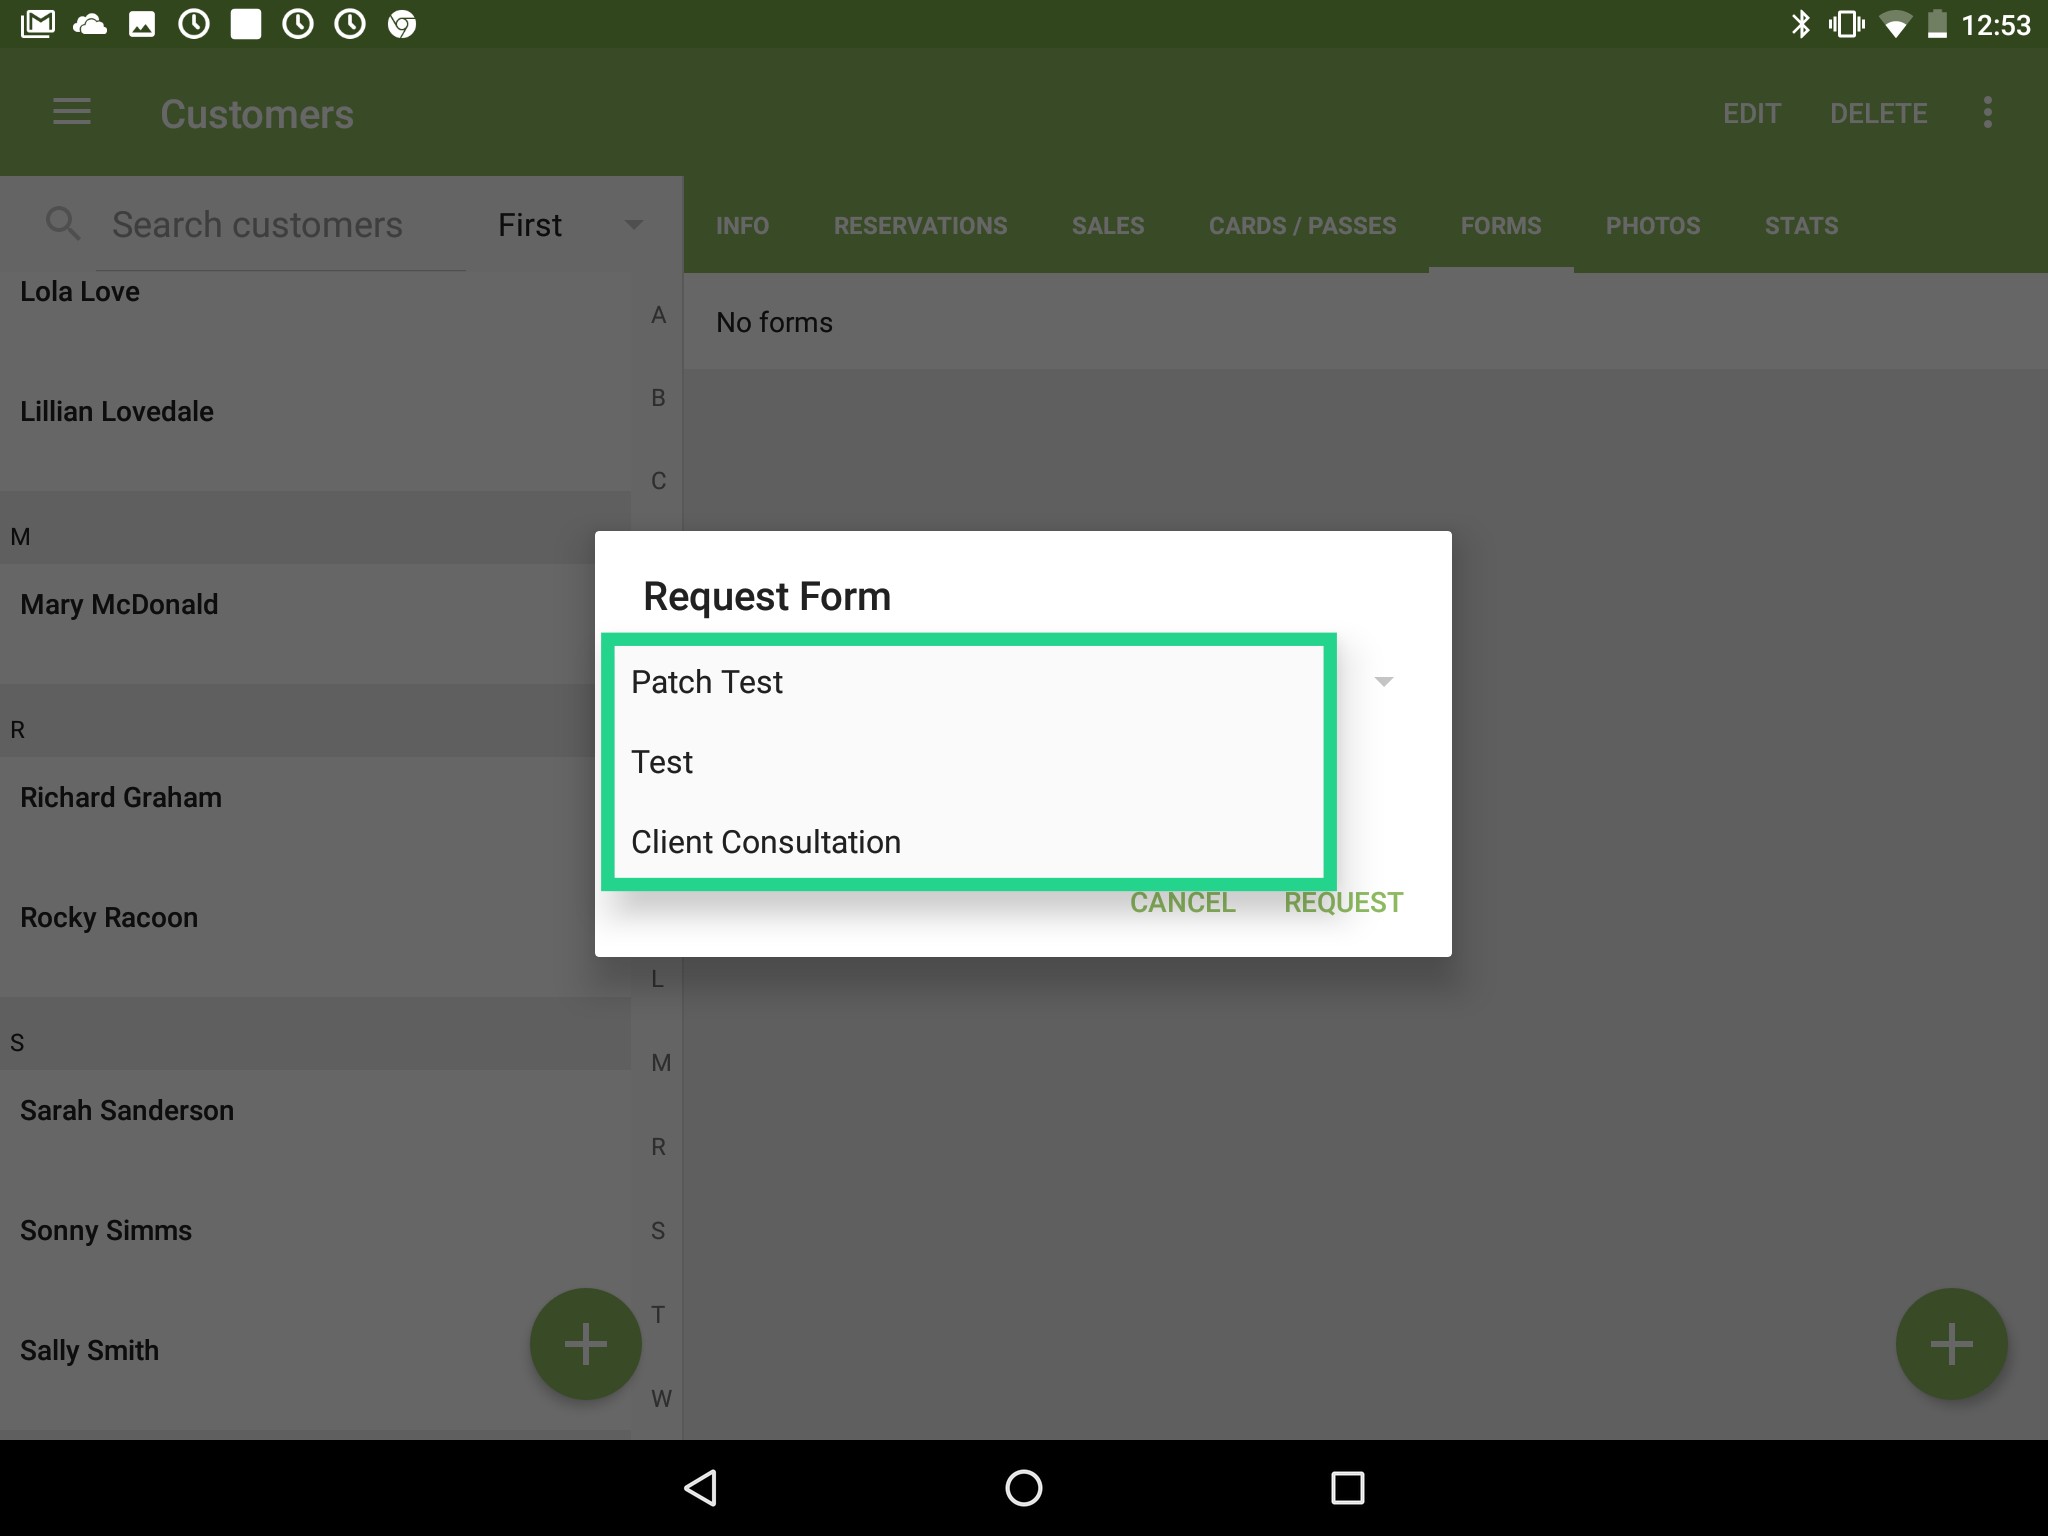Focus the Search customers field

click(280, 225)
